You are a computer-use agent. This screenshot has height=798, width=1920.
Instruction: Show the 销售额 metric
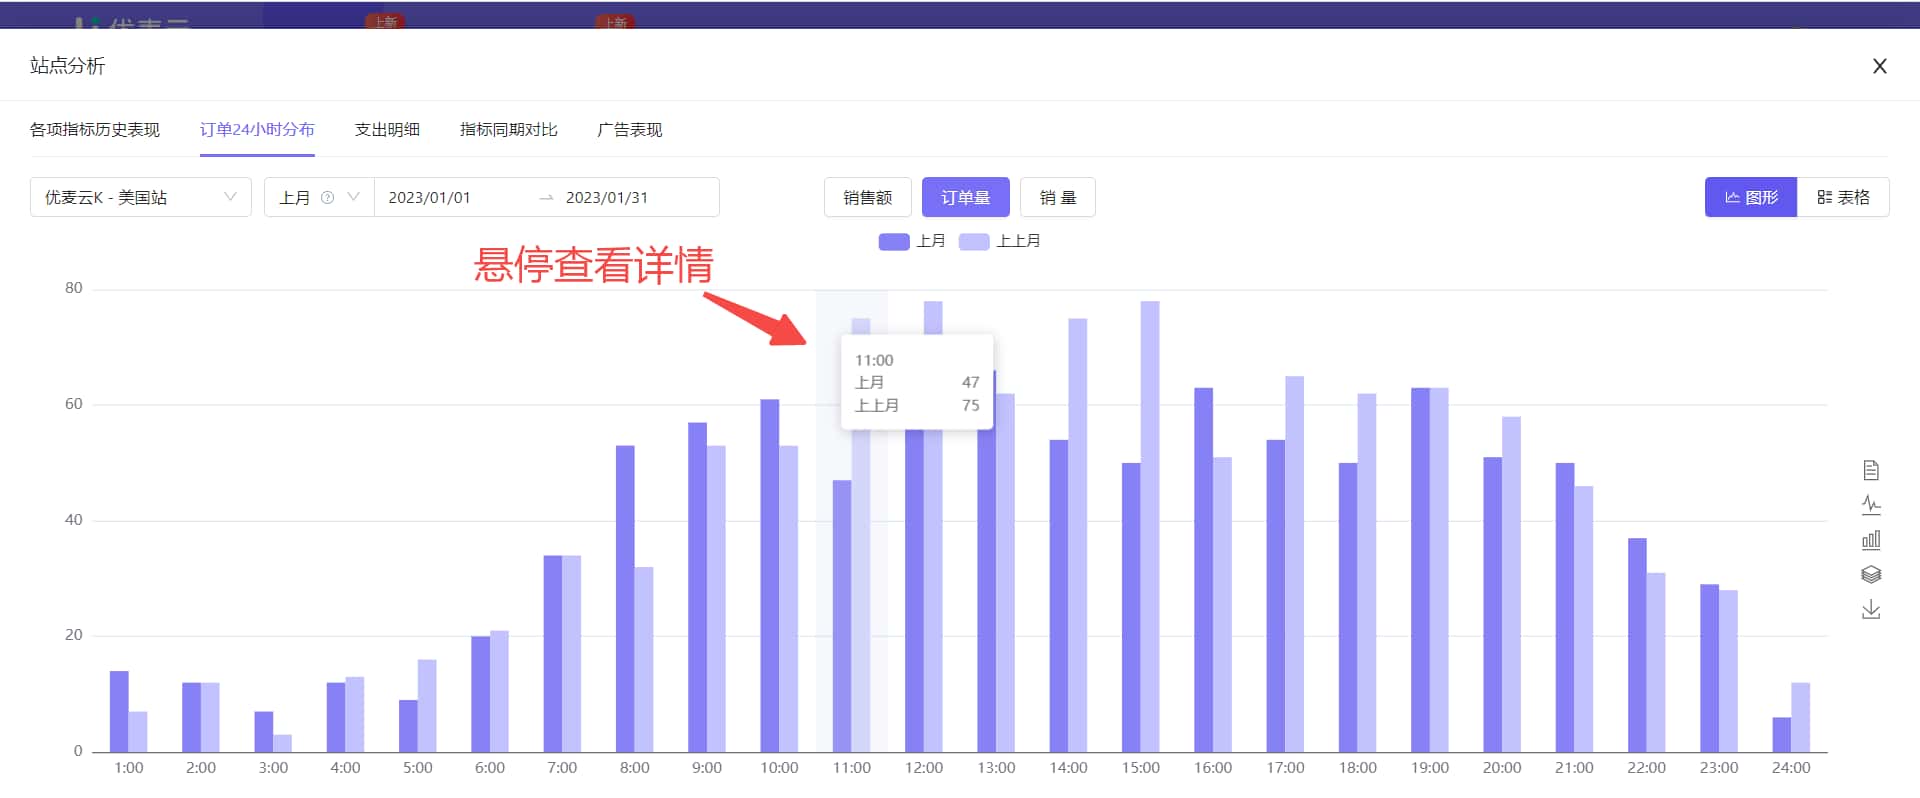[867, 197]
